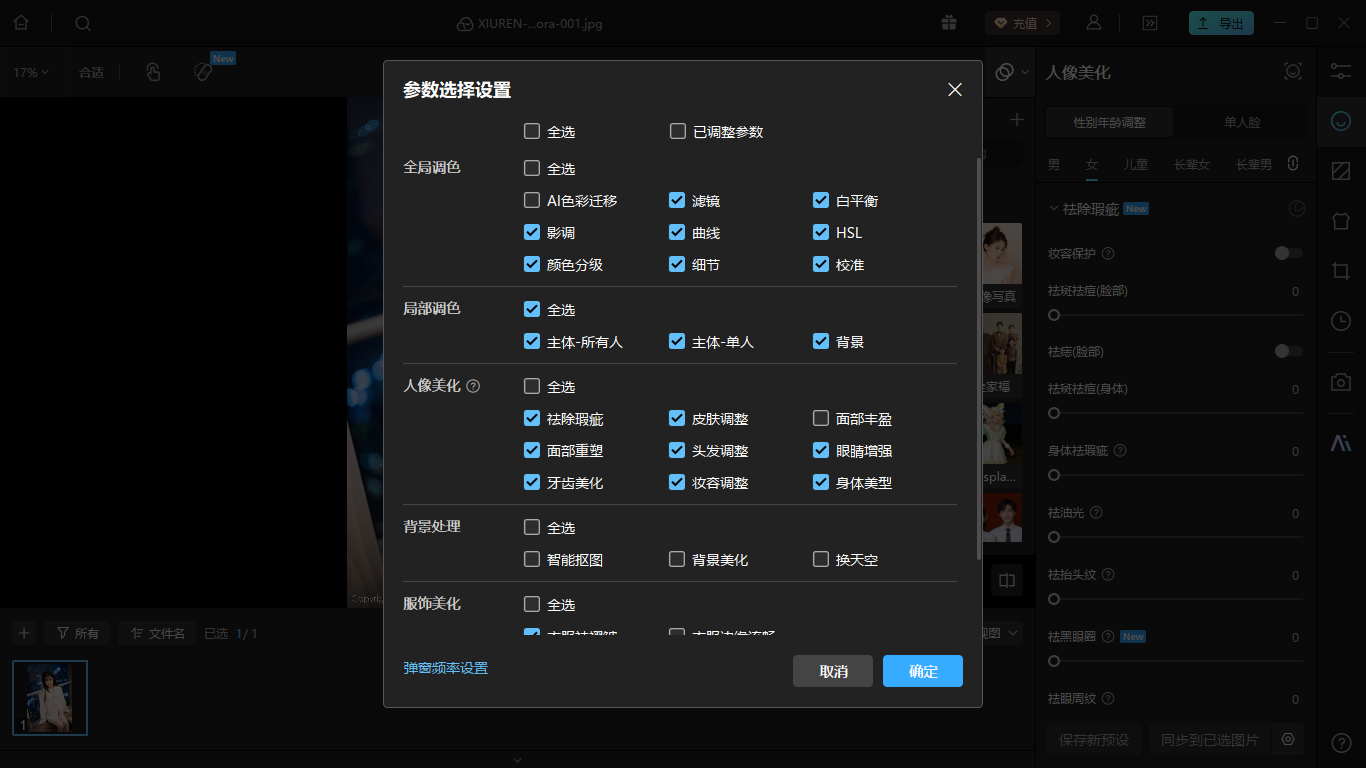Select the 儿童 category tab
The width and height of the screenshot is (1366, 768).
point(1136,164)
